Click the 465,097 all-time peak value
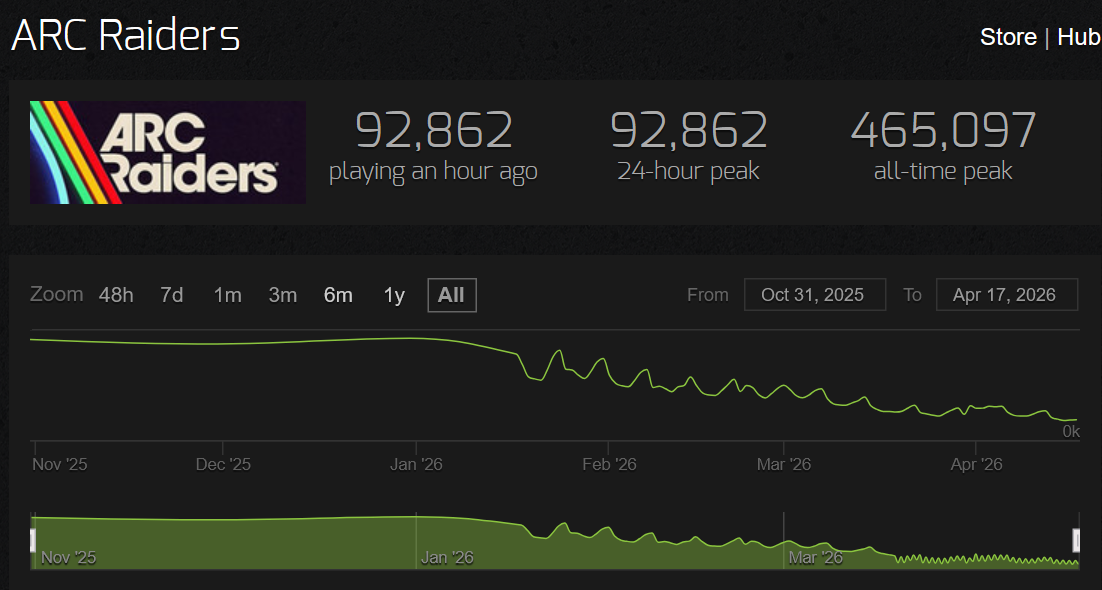 point(943,129)
